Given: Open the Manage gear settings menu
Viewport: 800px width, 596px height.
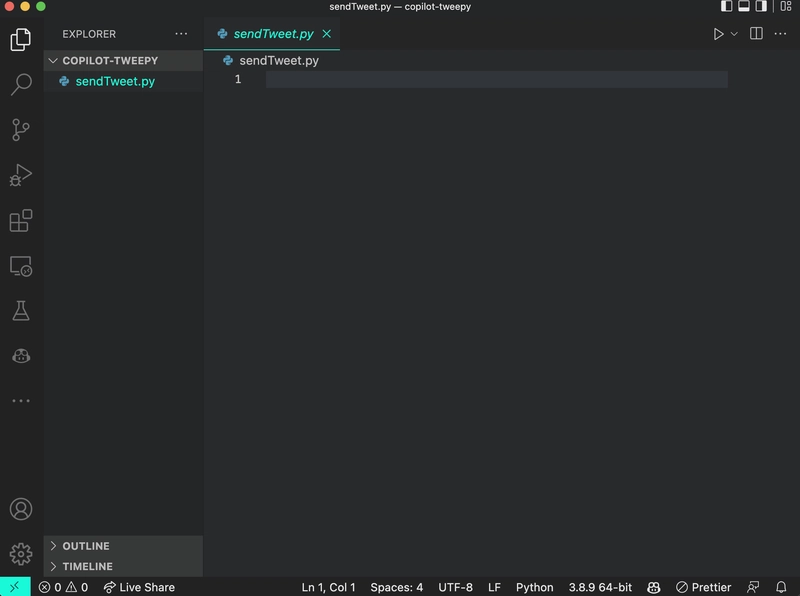Looking at the screenshot, I should click(21, 553).
